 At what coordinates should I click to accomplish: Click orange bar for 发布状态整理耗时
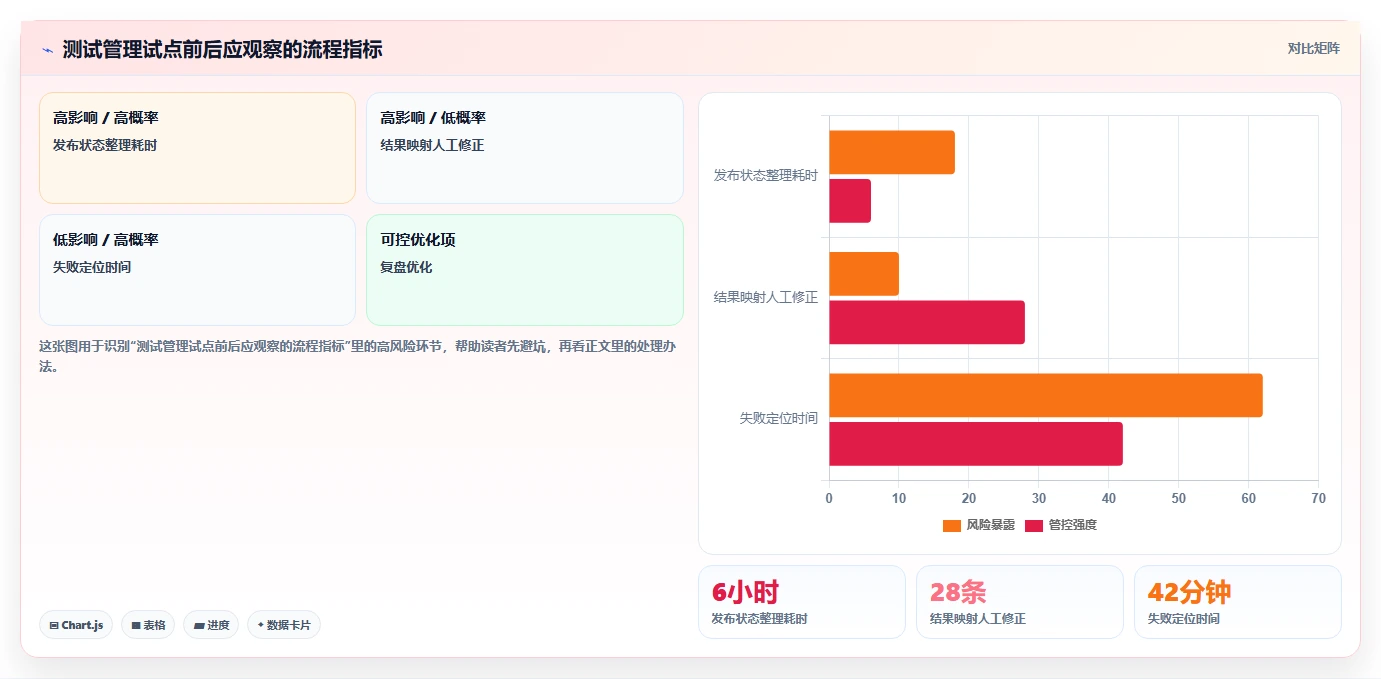click(892, 152)
